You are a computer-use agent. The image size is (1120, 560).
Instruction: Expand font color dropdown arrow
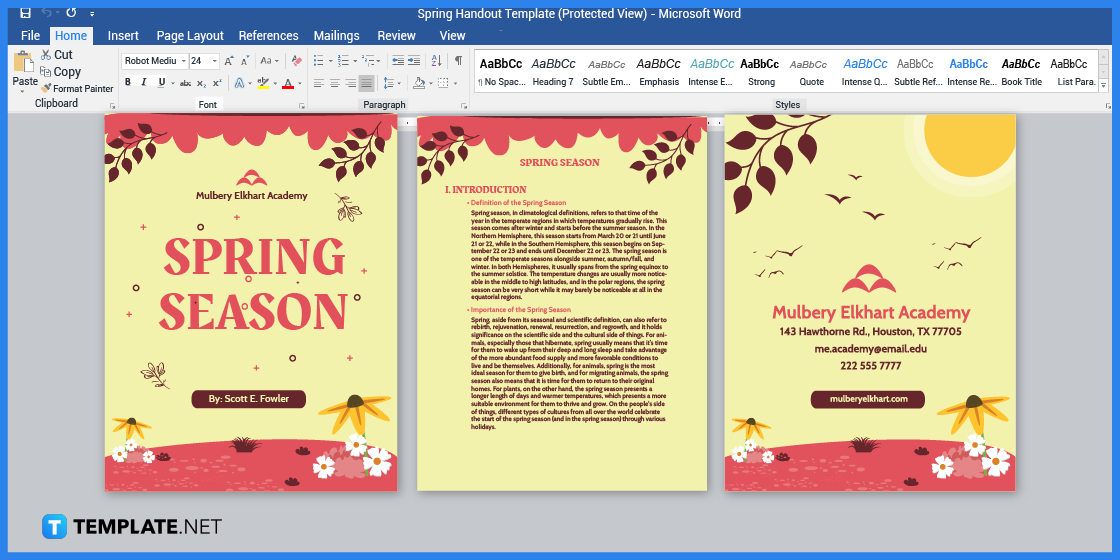point(299,84)
